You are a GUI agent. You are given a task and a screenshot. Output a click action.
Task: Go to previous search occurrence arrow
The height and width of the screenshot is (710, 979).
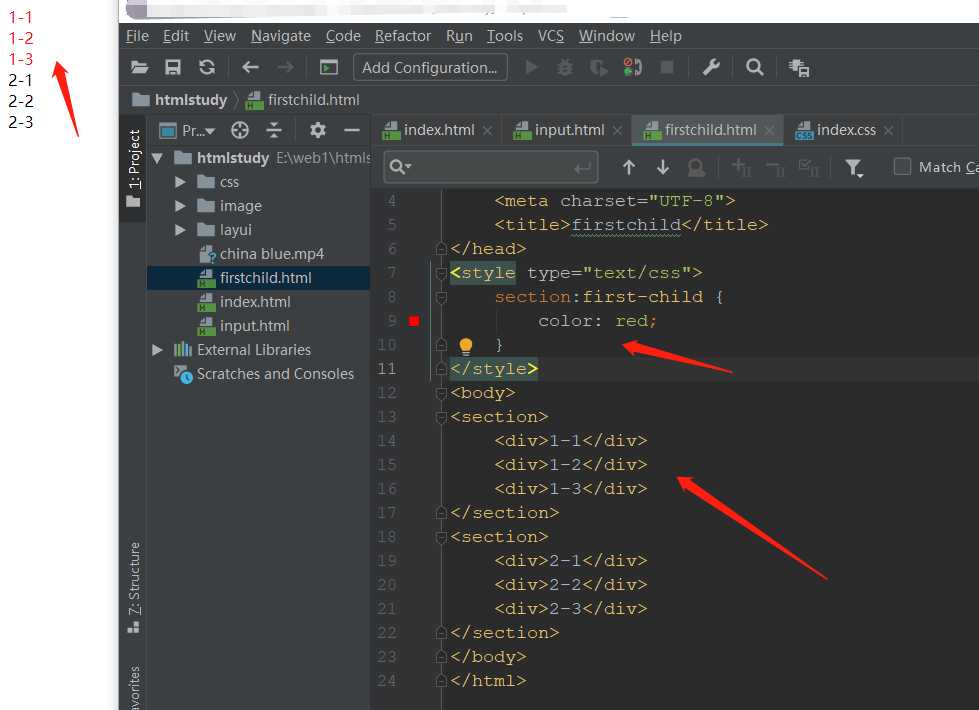tap(629, 167)
